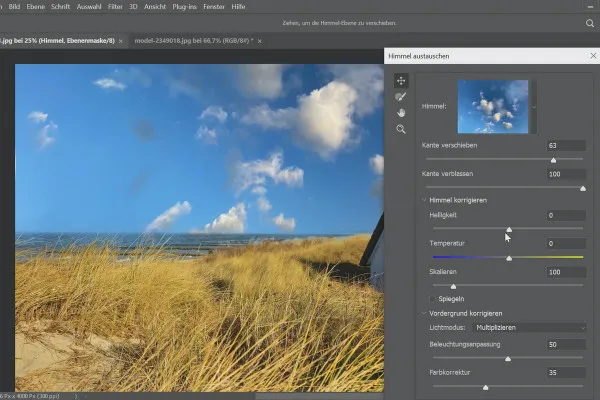Click the Temperatur slider handle
This screenshot has height=400, width=600.
[509, 258]
